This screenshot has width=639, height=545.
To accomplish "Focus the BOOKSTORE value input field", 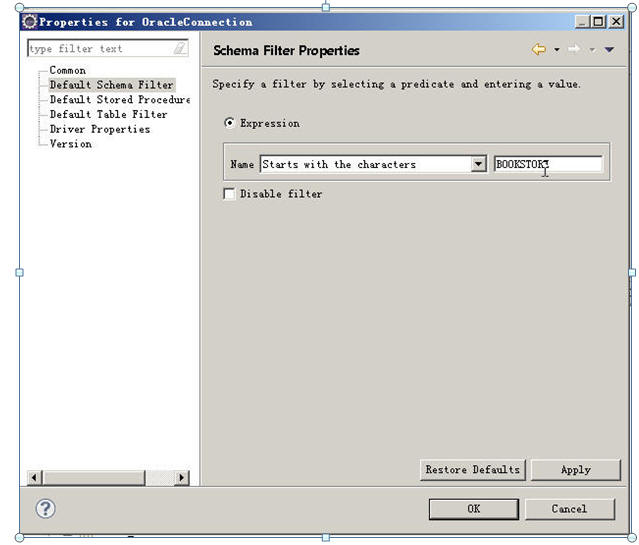I will 548,164.
